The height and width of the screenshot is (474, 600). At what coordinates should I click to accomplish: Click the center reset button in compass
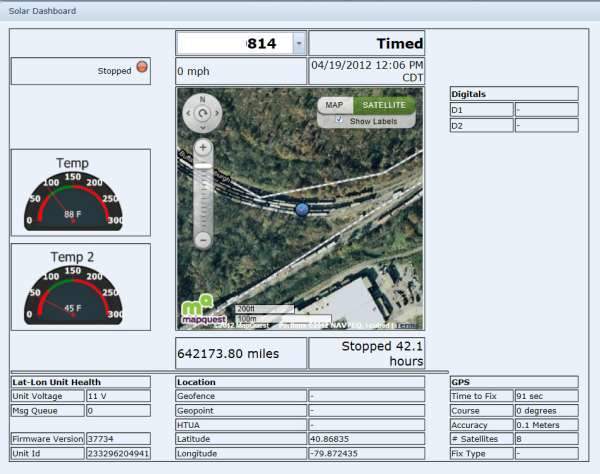(203, 115)
